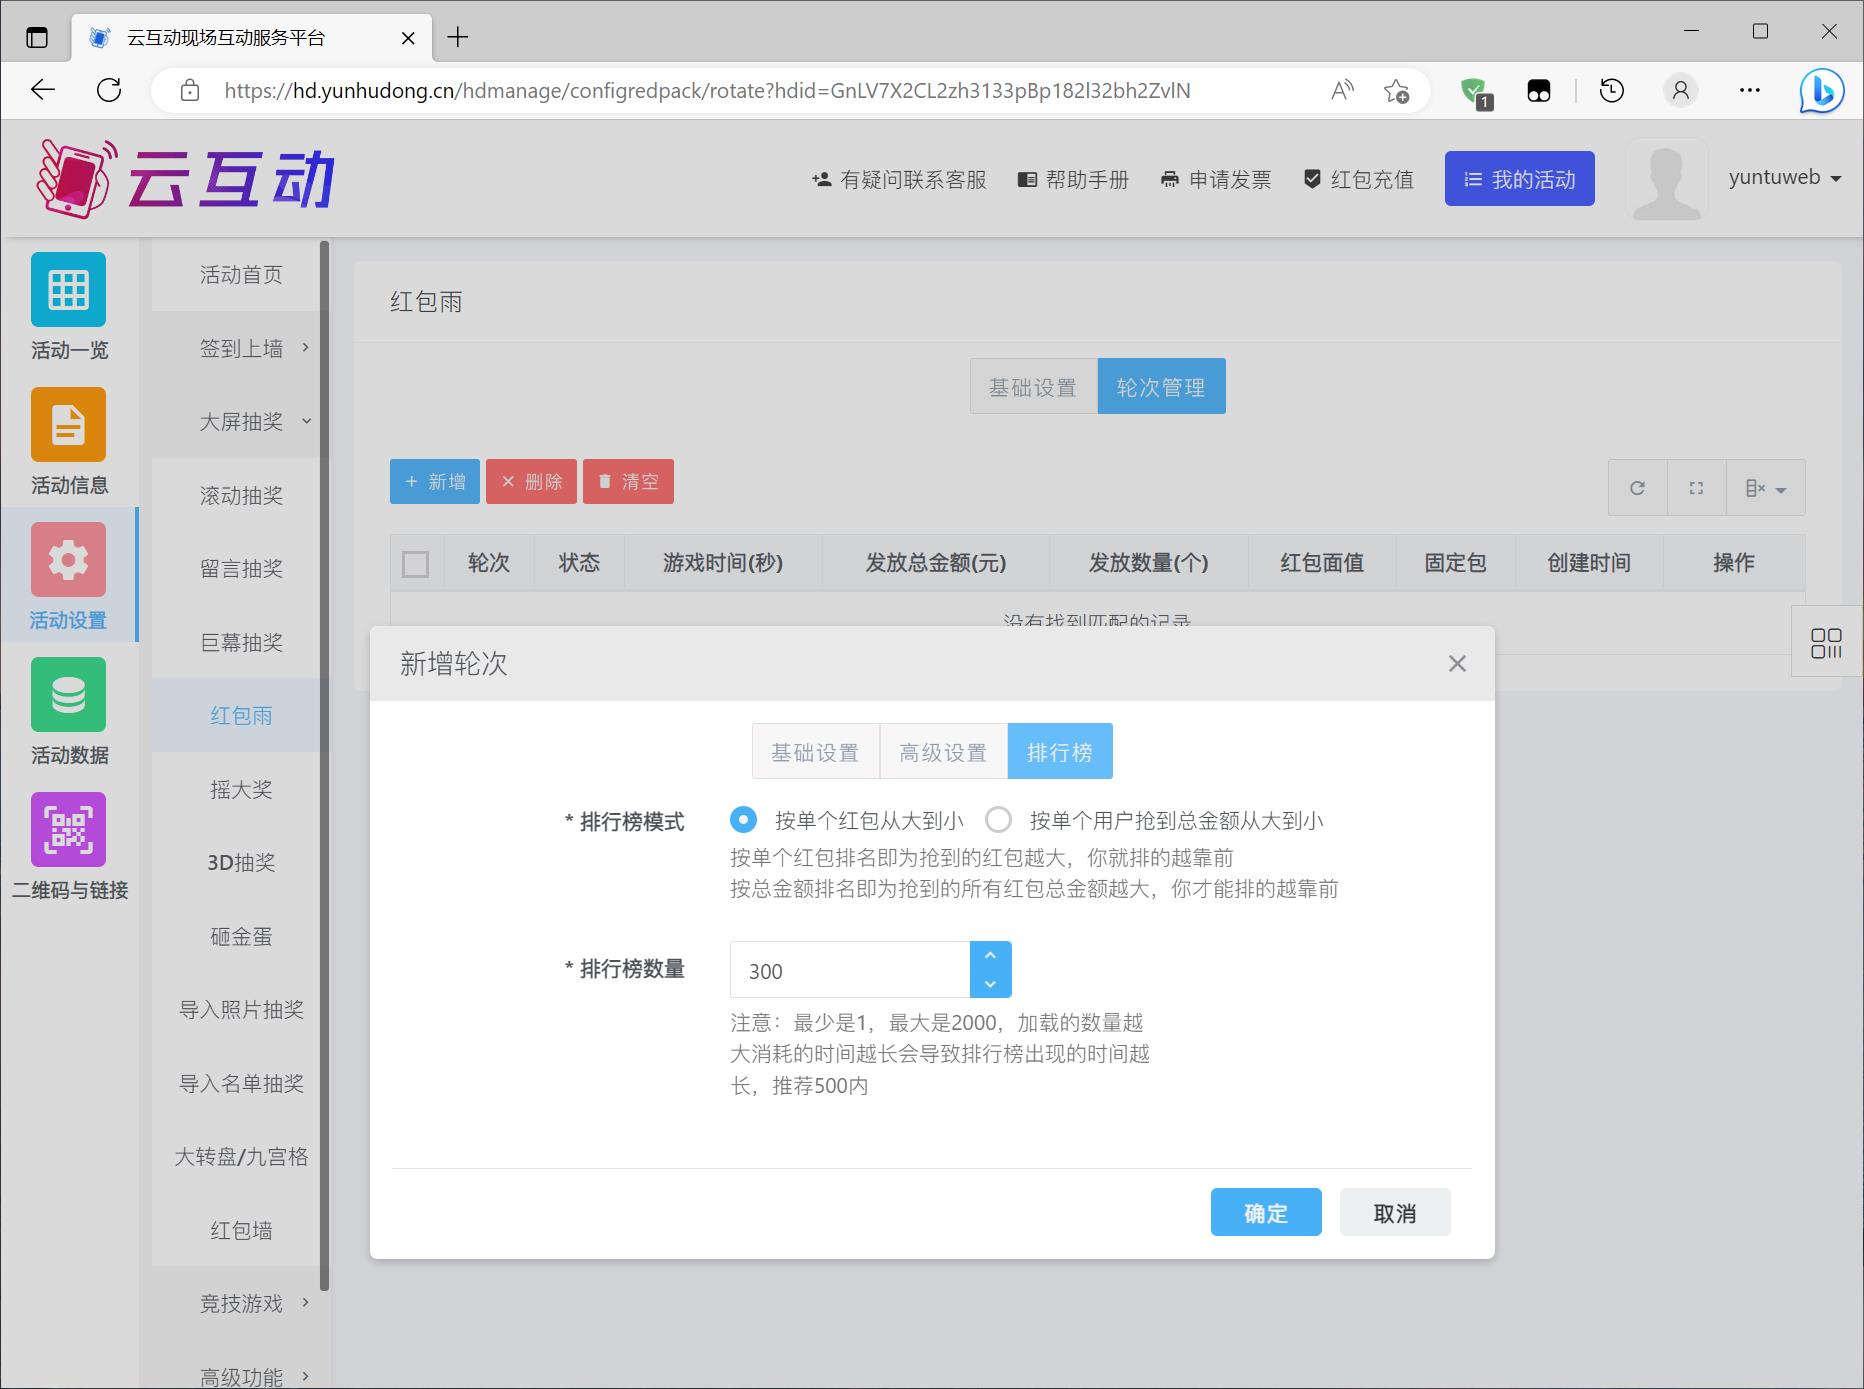Open the yuntuweb user dropdown
The width and height of the screenshot is (1864, 1389).
[1784, 178]
